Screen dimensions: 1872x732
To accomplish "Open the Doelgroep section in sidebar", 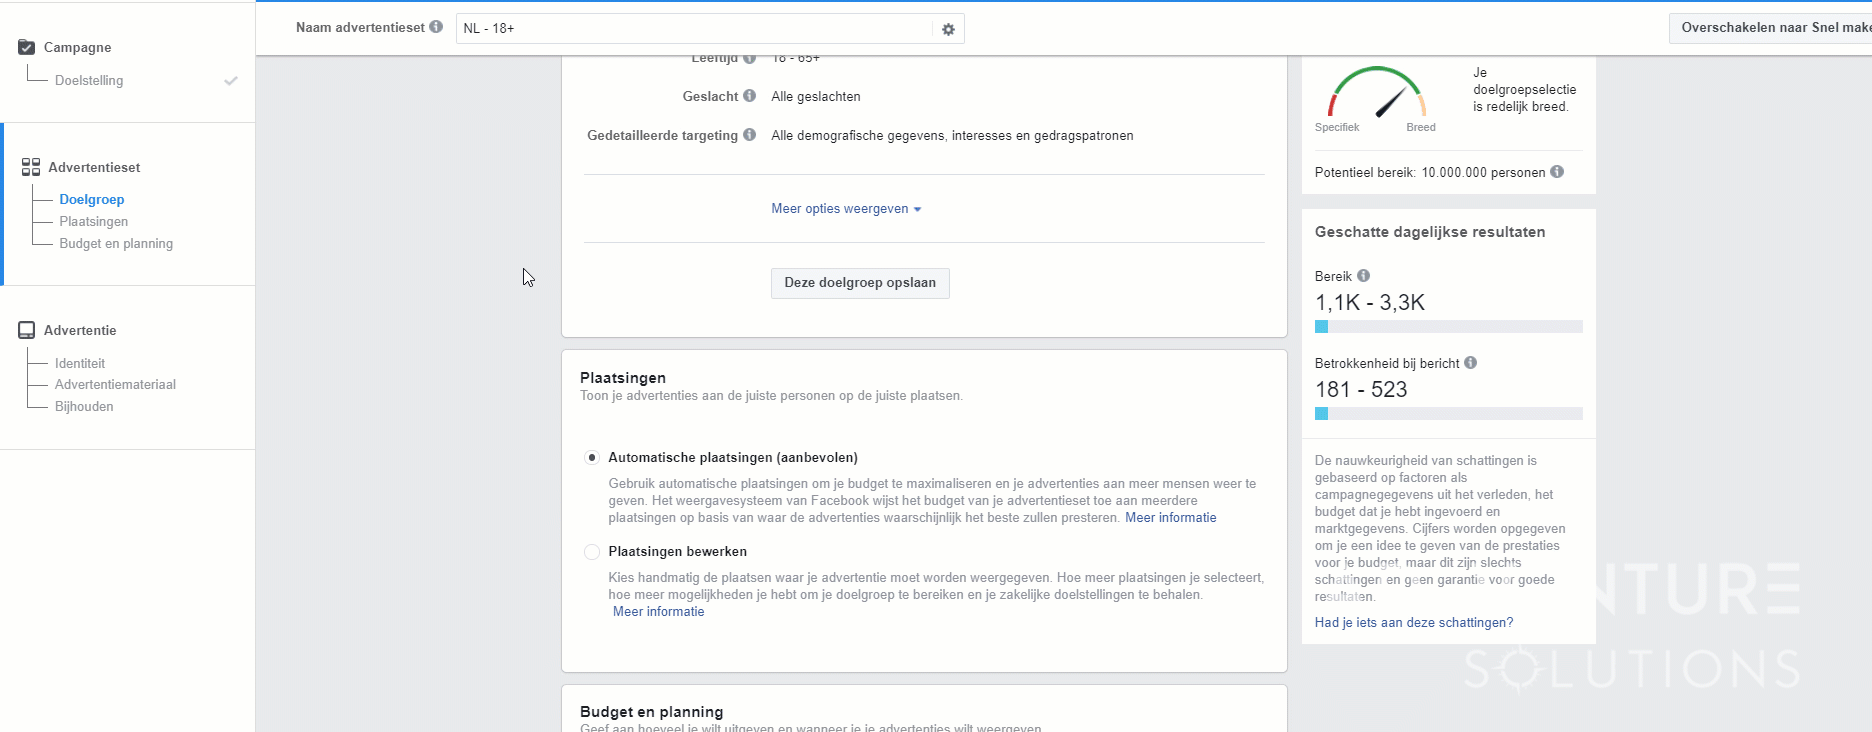I will (x=91, y=199).
